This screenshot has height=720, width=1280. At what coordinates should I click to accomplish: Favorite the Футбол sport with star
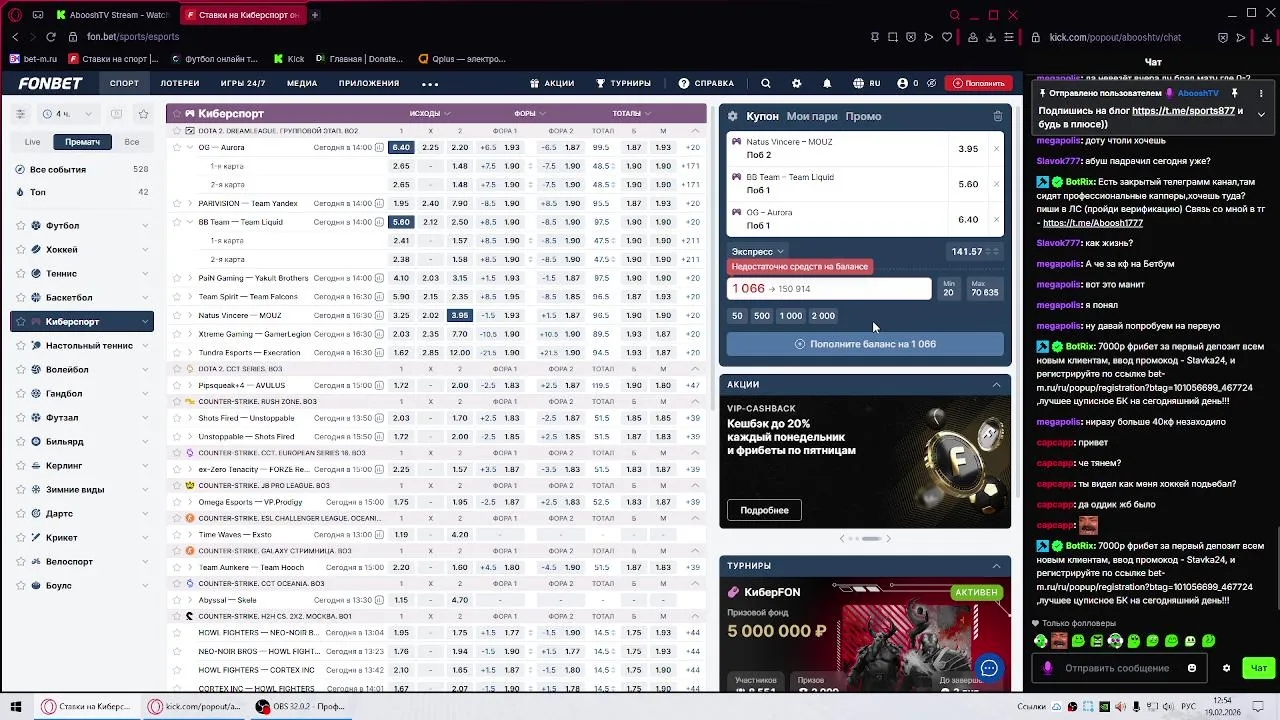click(x=20, y=226)
